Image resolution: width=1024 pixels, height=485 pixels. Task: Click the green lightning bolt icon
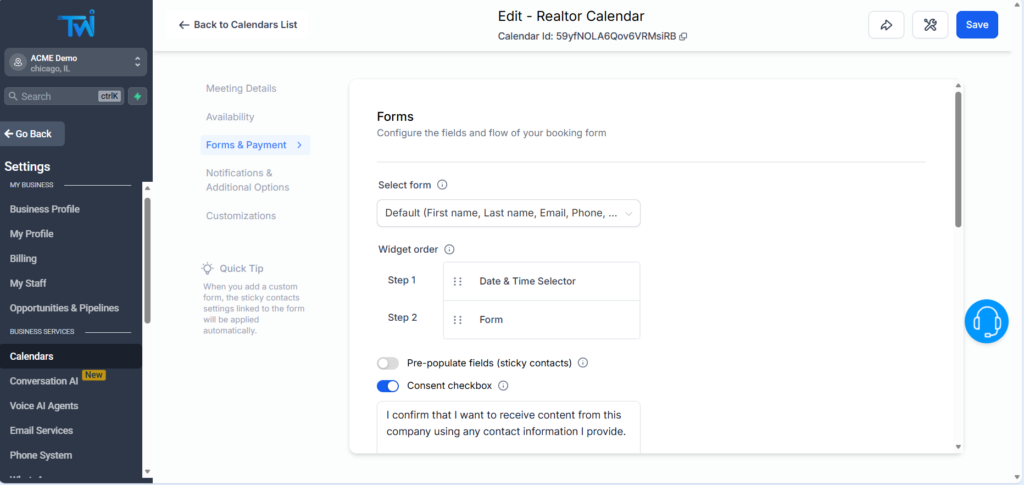[137, 96]
